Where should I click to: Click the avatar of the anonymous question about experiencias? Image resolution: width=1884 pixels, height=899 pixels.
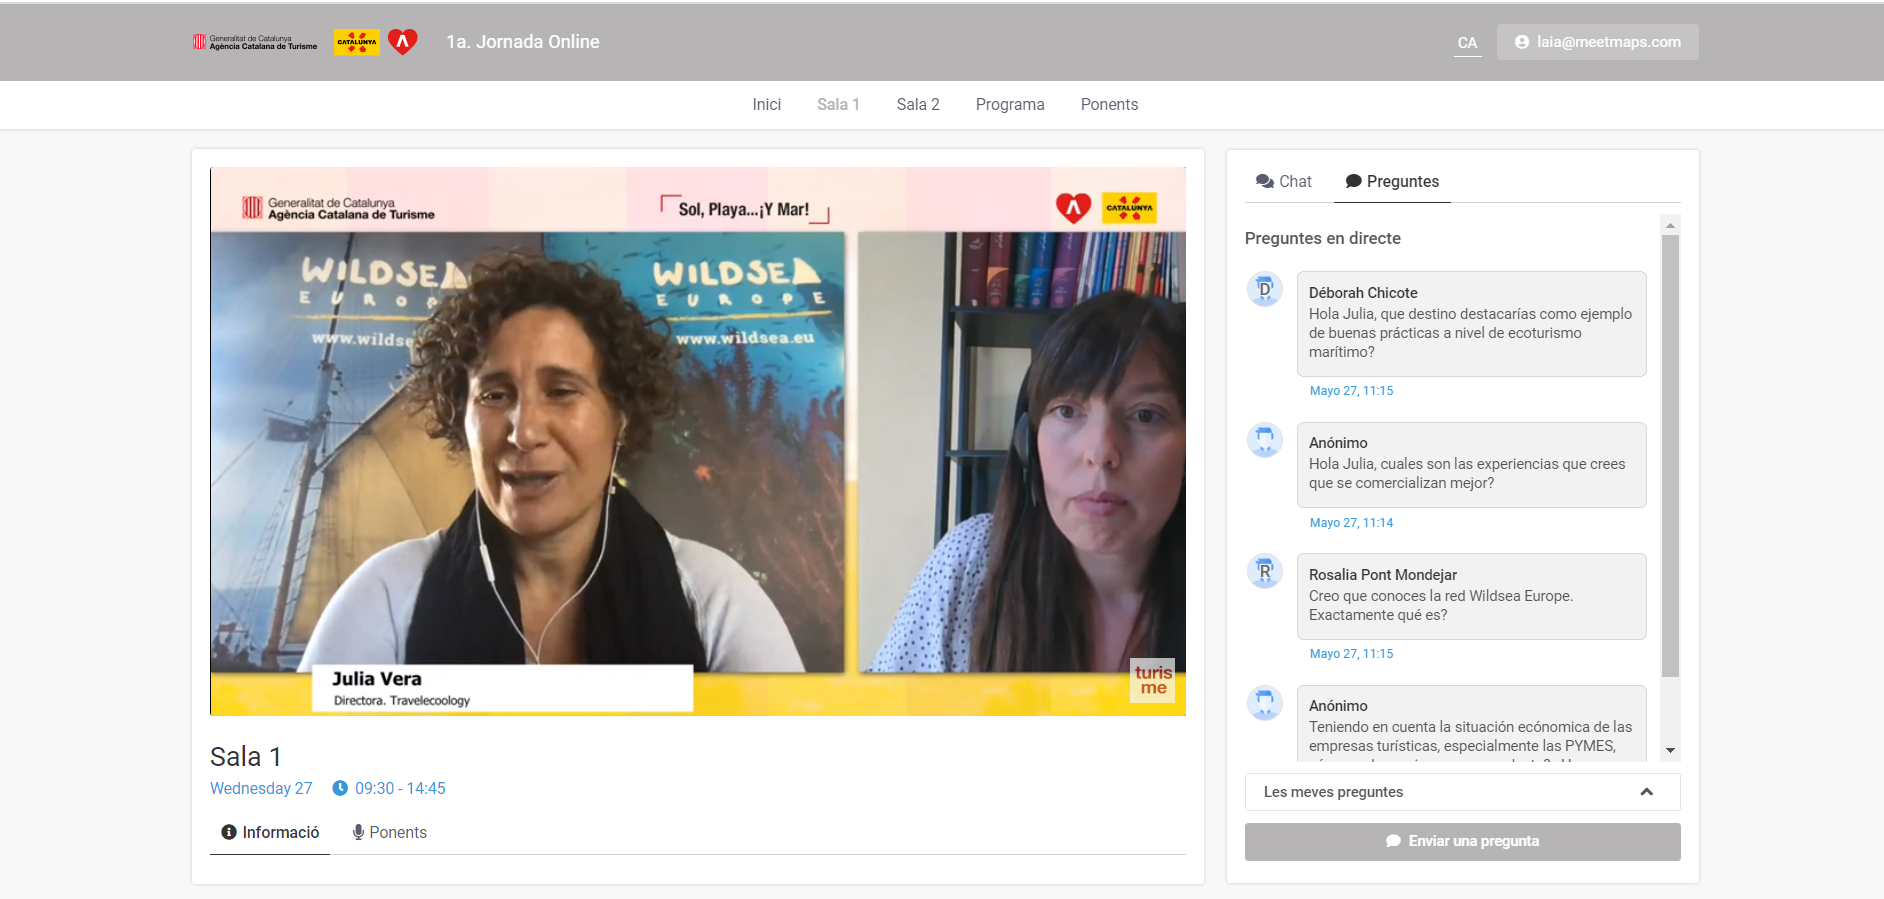[1265, 440]
